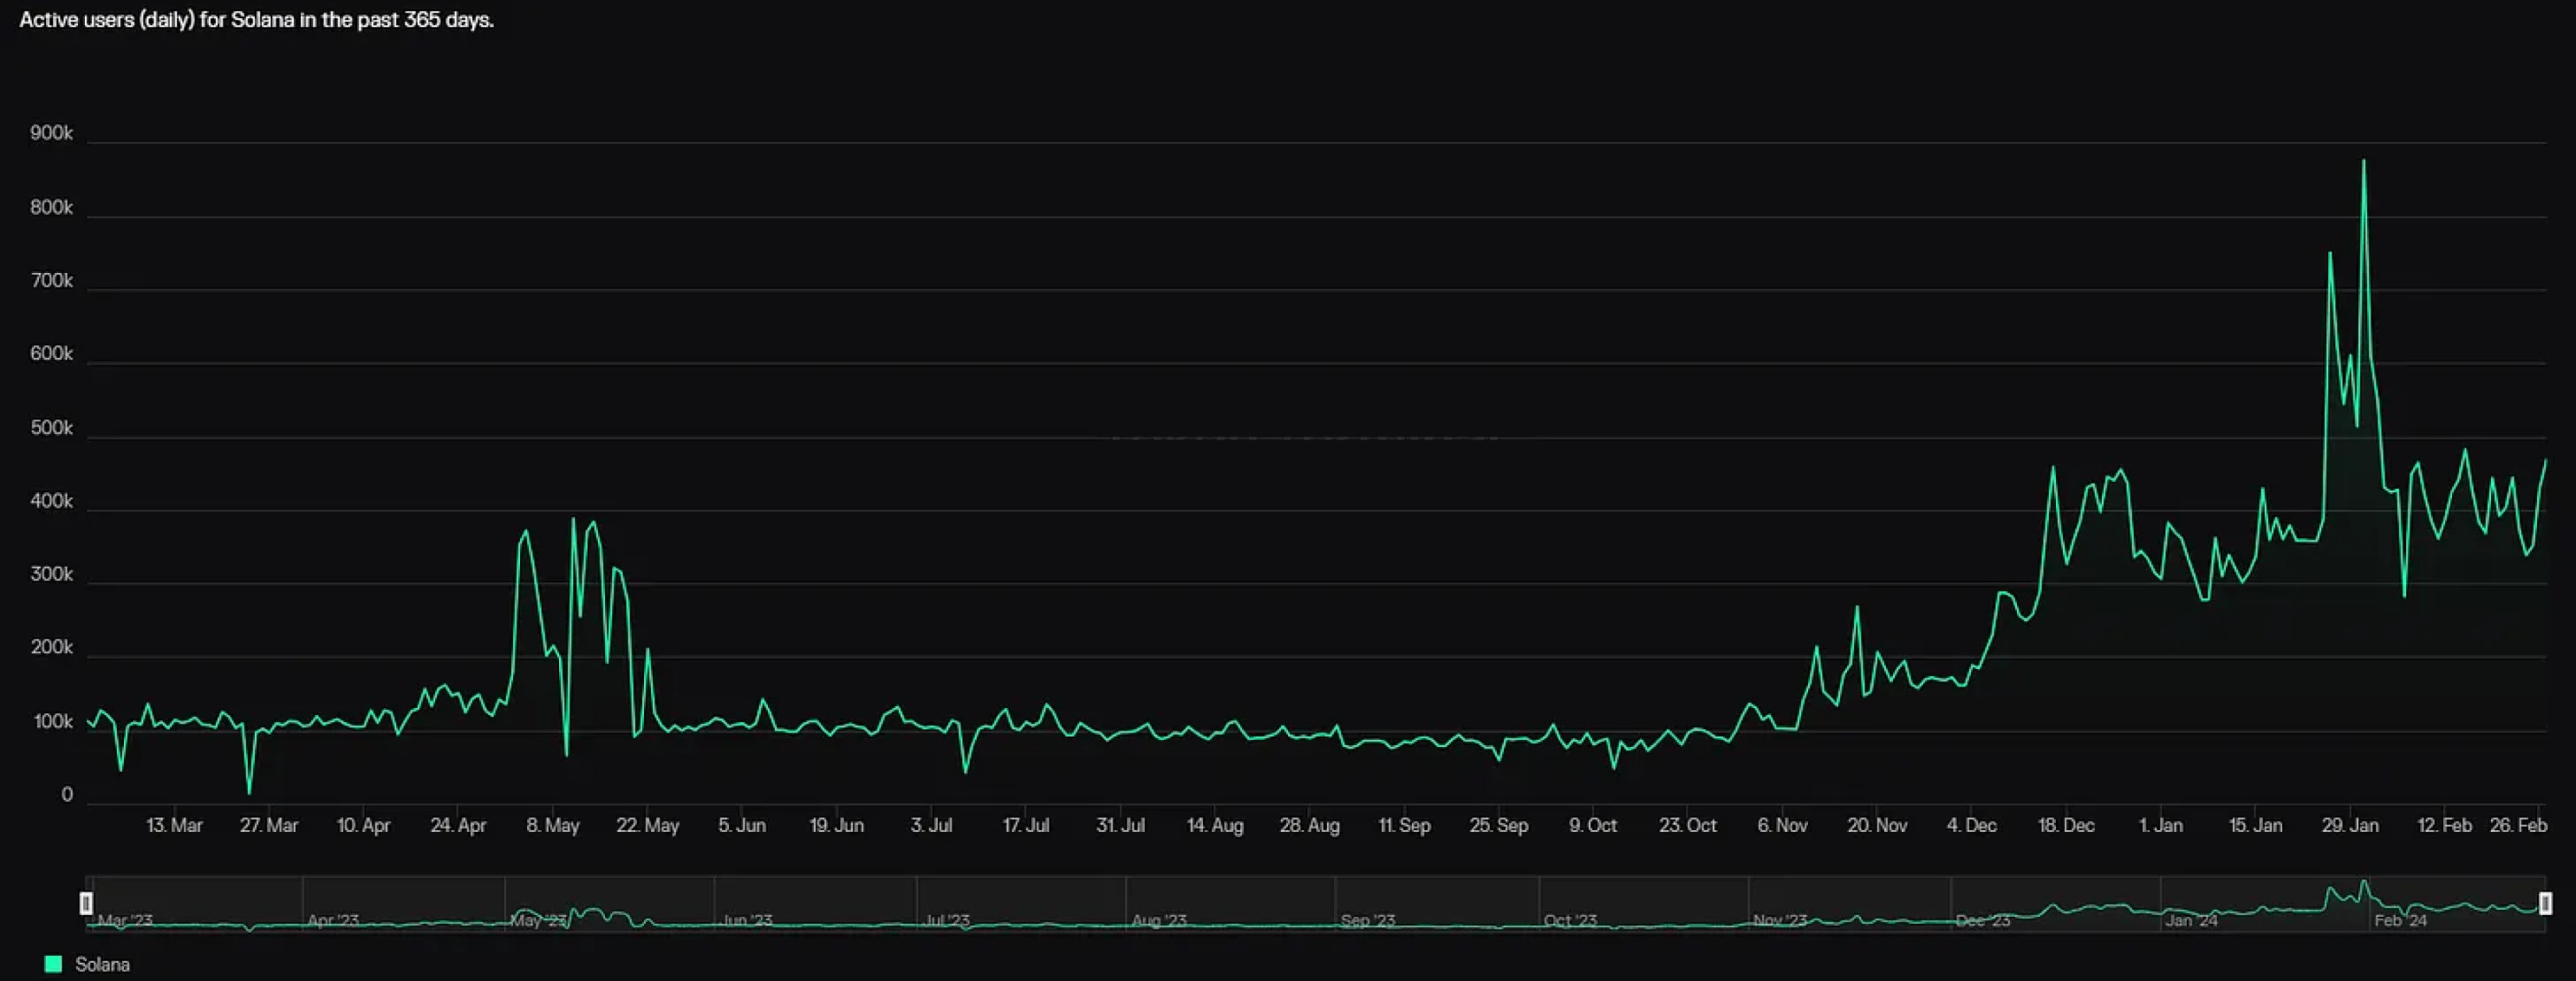Click the 300k y-axis label
Viewport: 2576px width, 981px height.
[x=52, y=574]
